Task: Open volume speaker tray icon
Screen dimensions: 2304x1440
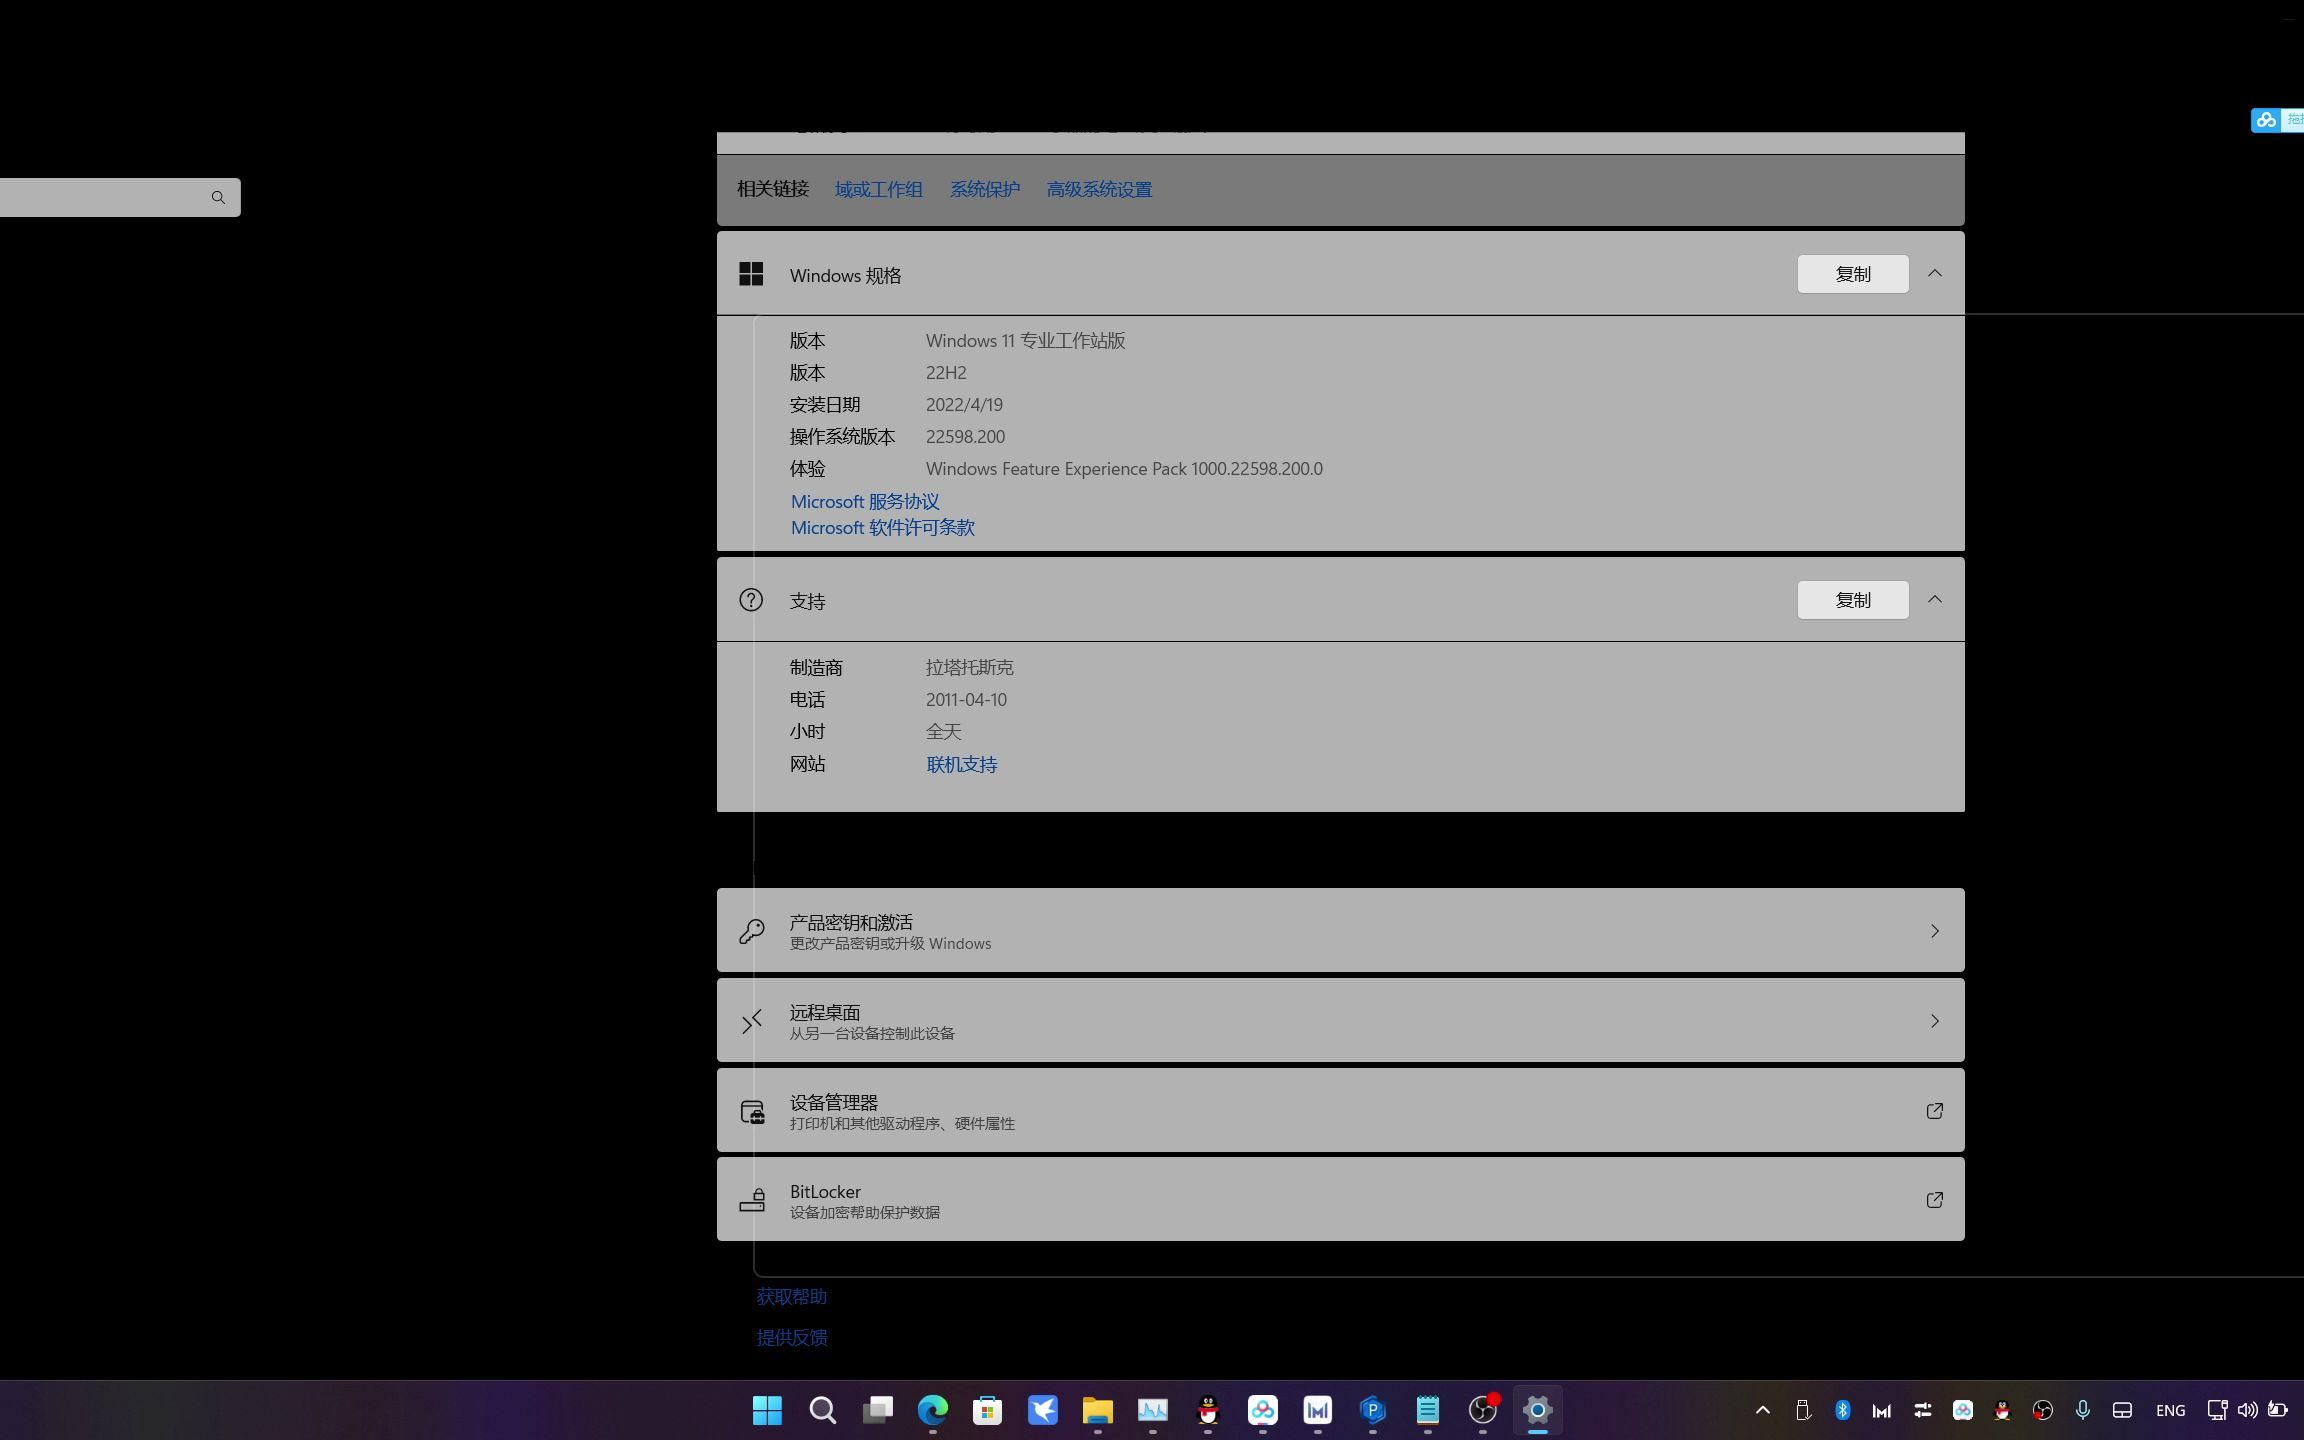Action: coord(2247,1410)
